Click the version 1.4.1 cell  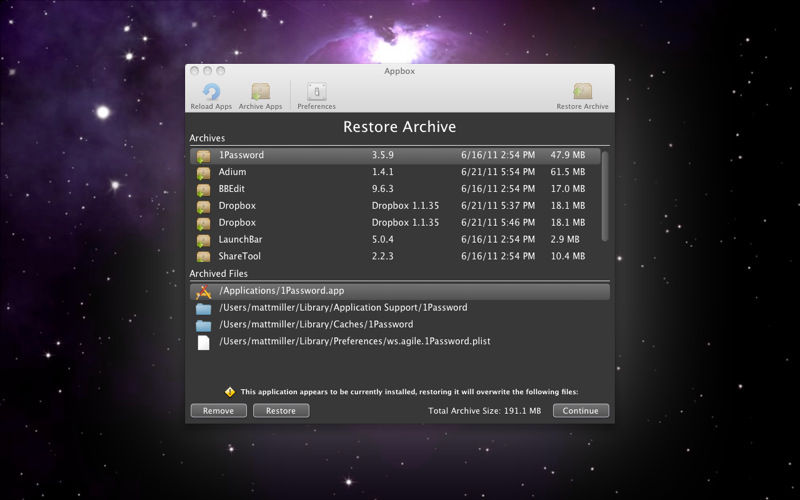click(383, 171)
